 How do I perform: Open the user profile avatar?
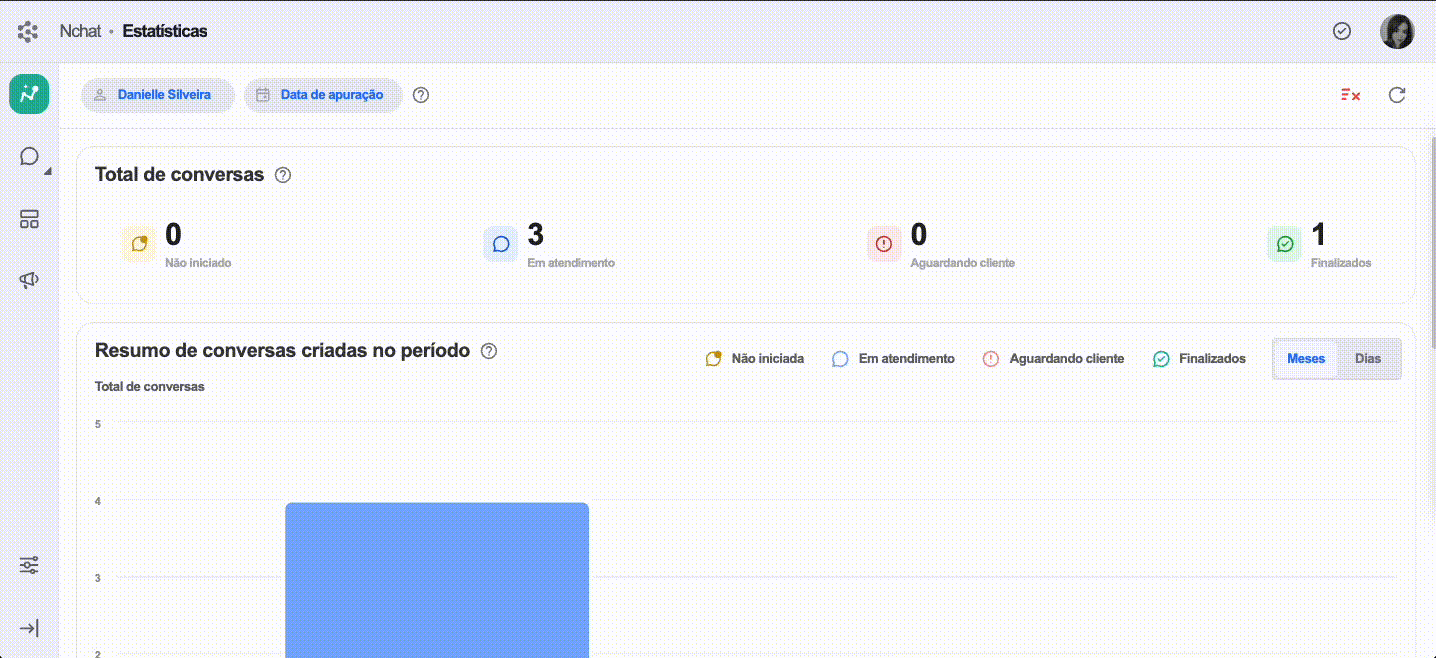[1397, 31]
